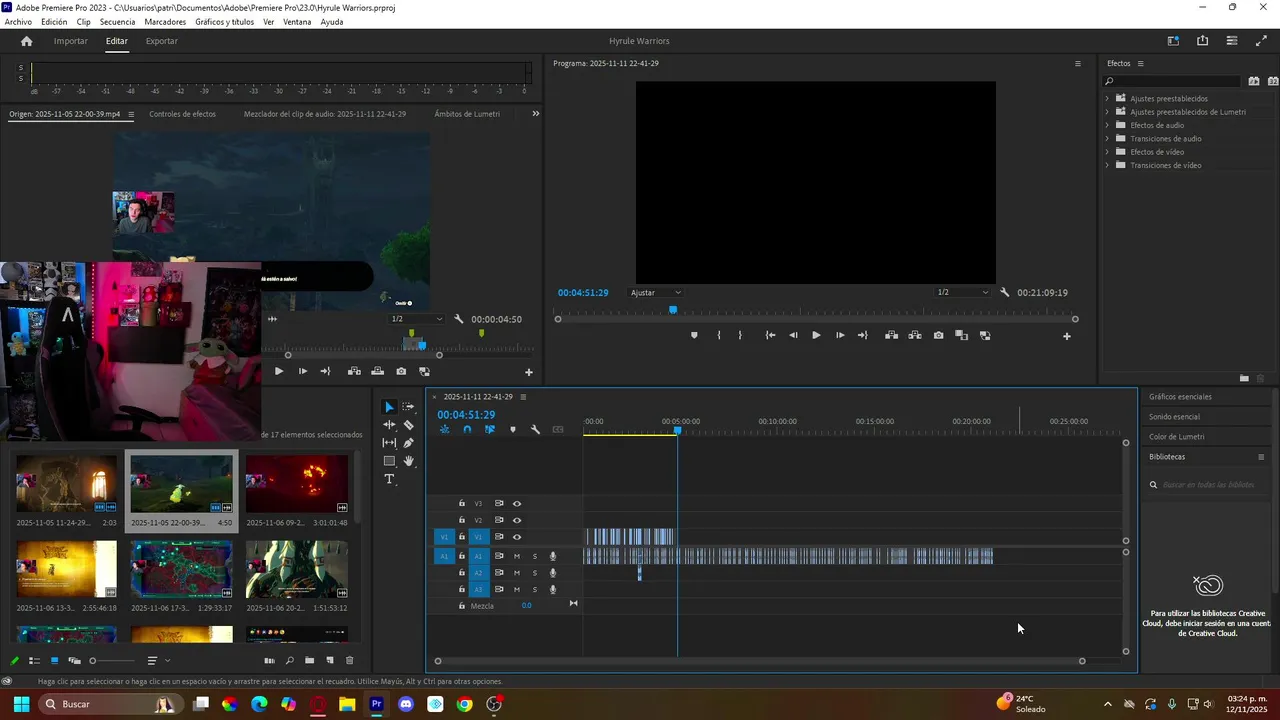Open timeline display settings wrench
The height and width of the screenshot is (720, 1280).
[535, 429]
